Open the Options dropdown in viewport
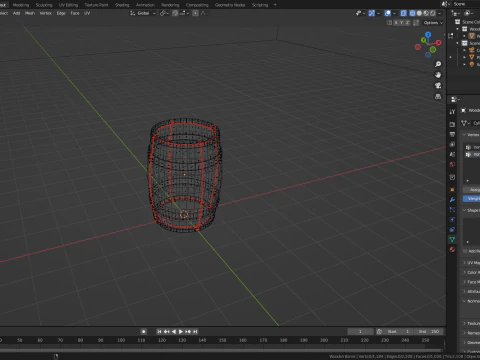The width and height of the screenshot is (480, 360). (x=433, y=23)
